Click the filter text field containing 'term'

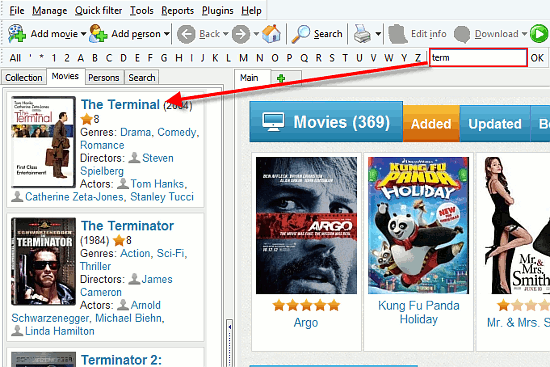click(x=478, y=58)
